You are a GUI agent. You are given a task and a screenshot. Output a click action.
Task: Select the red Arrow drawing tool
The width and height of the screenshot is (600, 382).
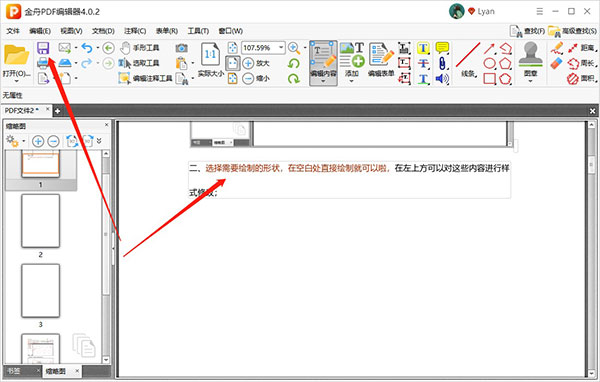pyautogui.click(x=489, y=48)
